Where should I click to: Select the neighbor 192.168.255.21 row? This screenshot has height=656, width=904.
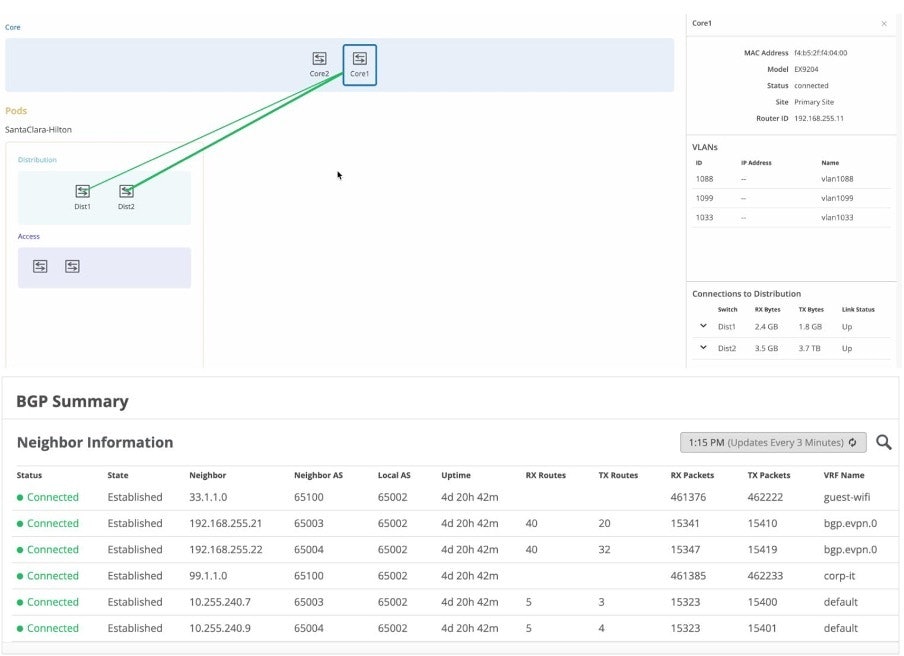(226, 523)
